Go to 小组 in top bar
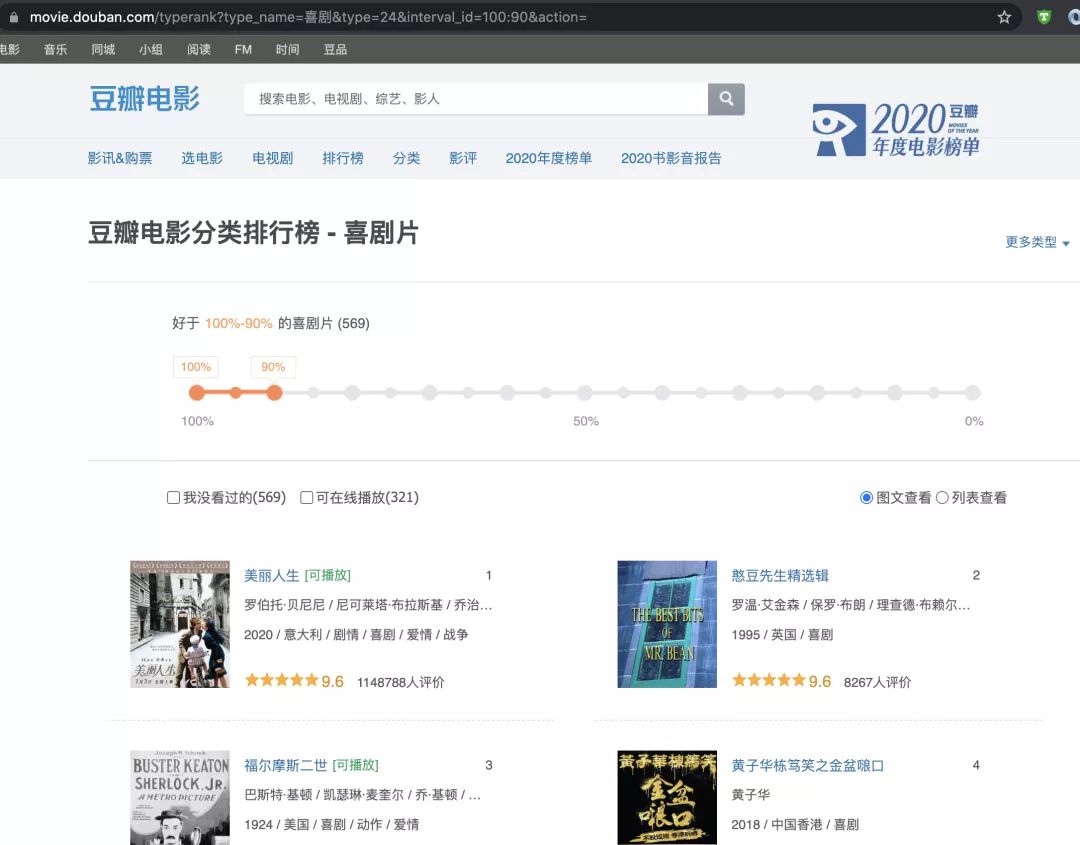This screenshot has height=845, width=1080. tap(151, 50)
